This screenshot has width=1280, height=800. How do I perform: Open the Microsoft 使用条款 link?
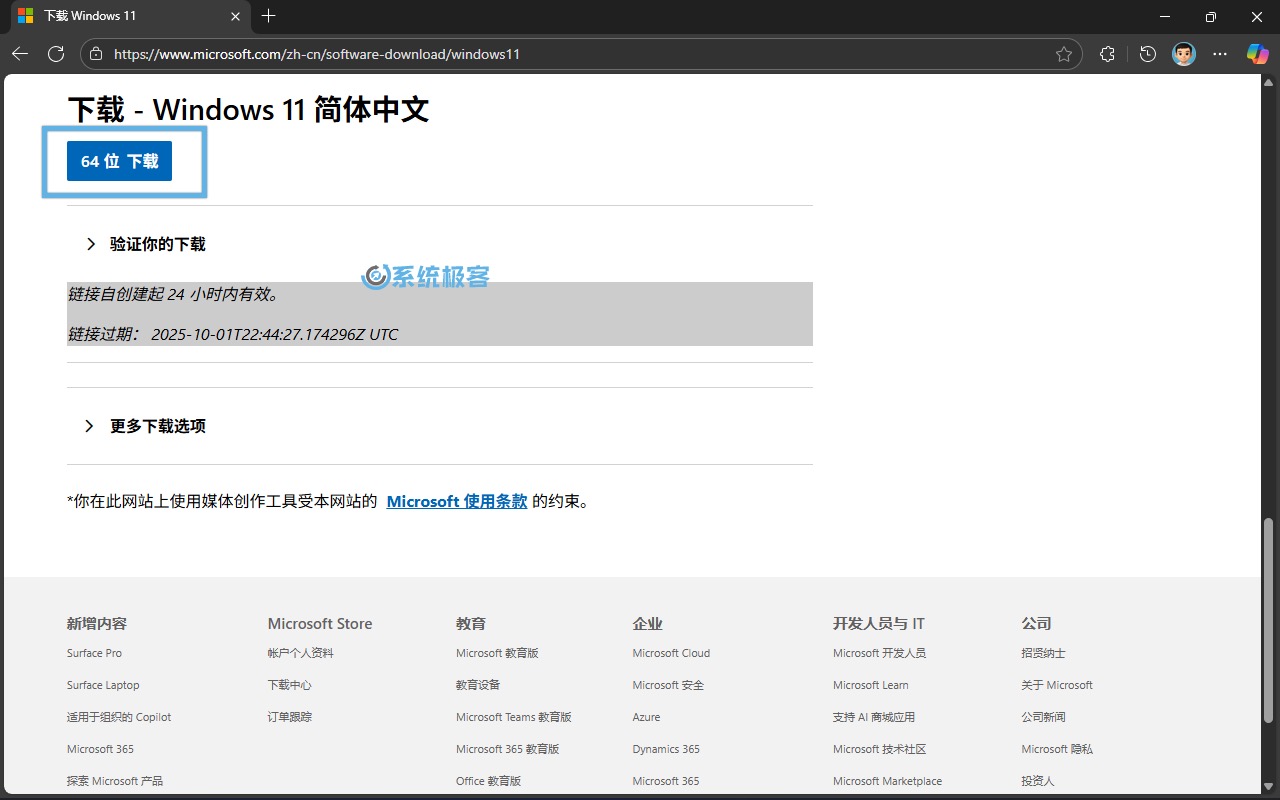(x=456, y=501)
